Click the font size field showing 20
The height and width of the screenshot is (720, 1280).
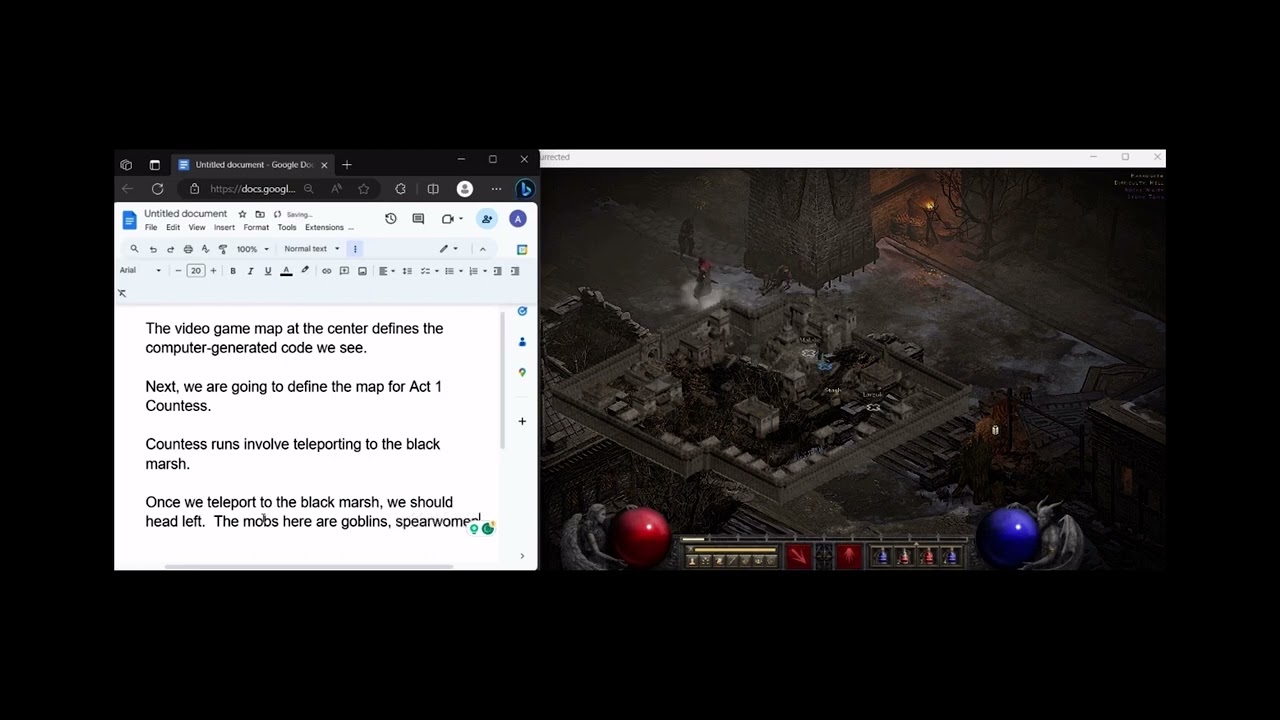point(196,271)
